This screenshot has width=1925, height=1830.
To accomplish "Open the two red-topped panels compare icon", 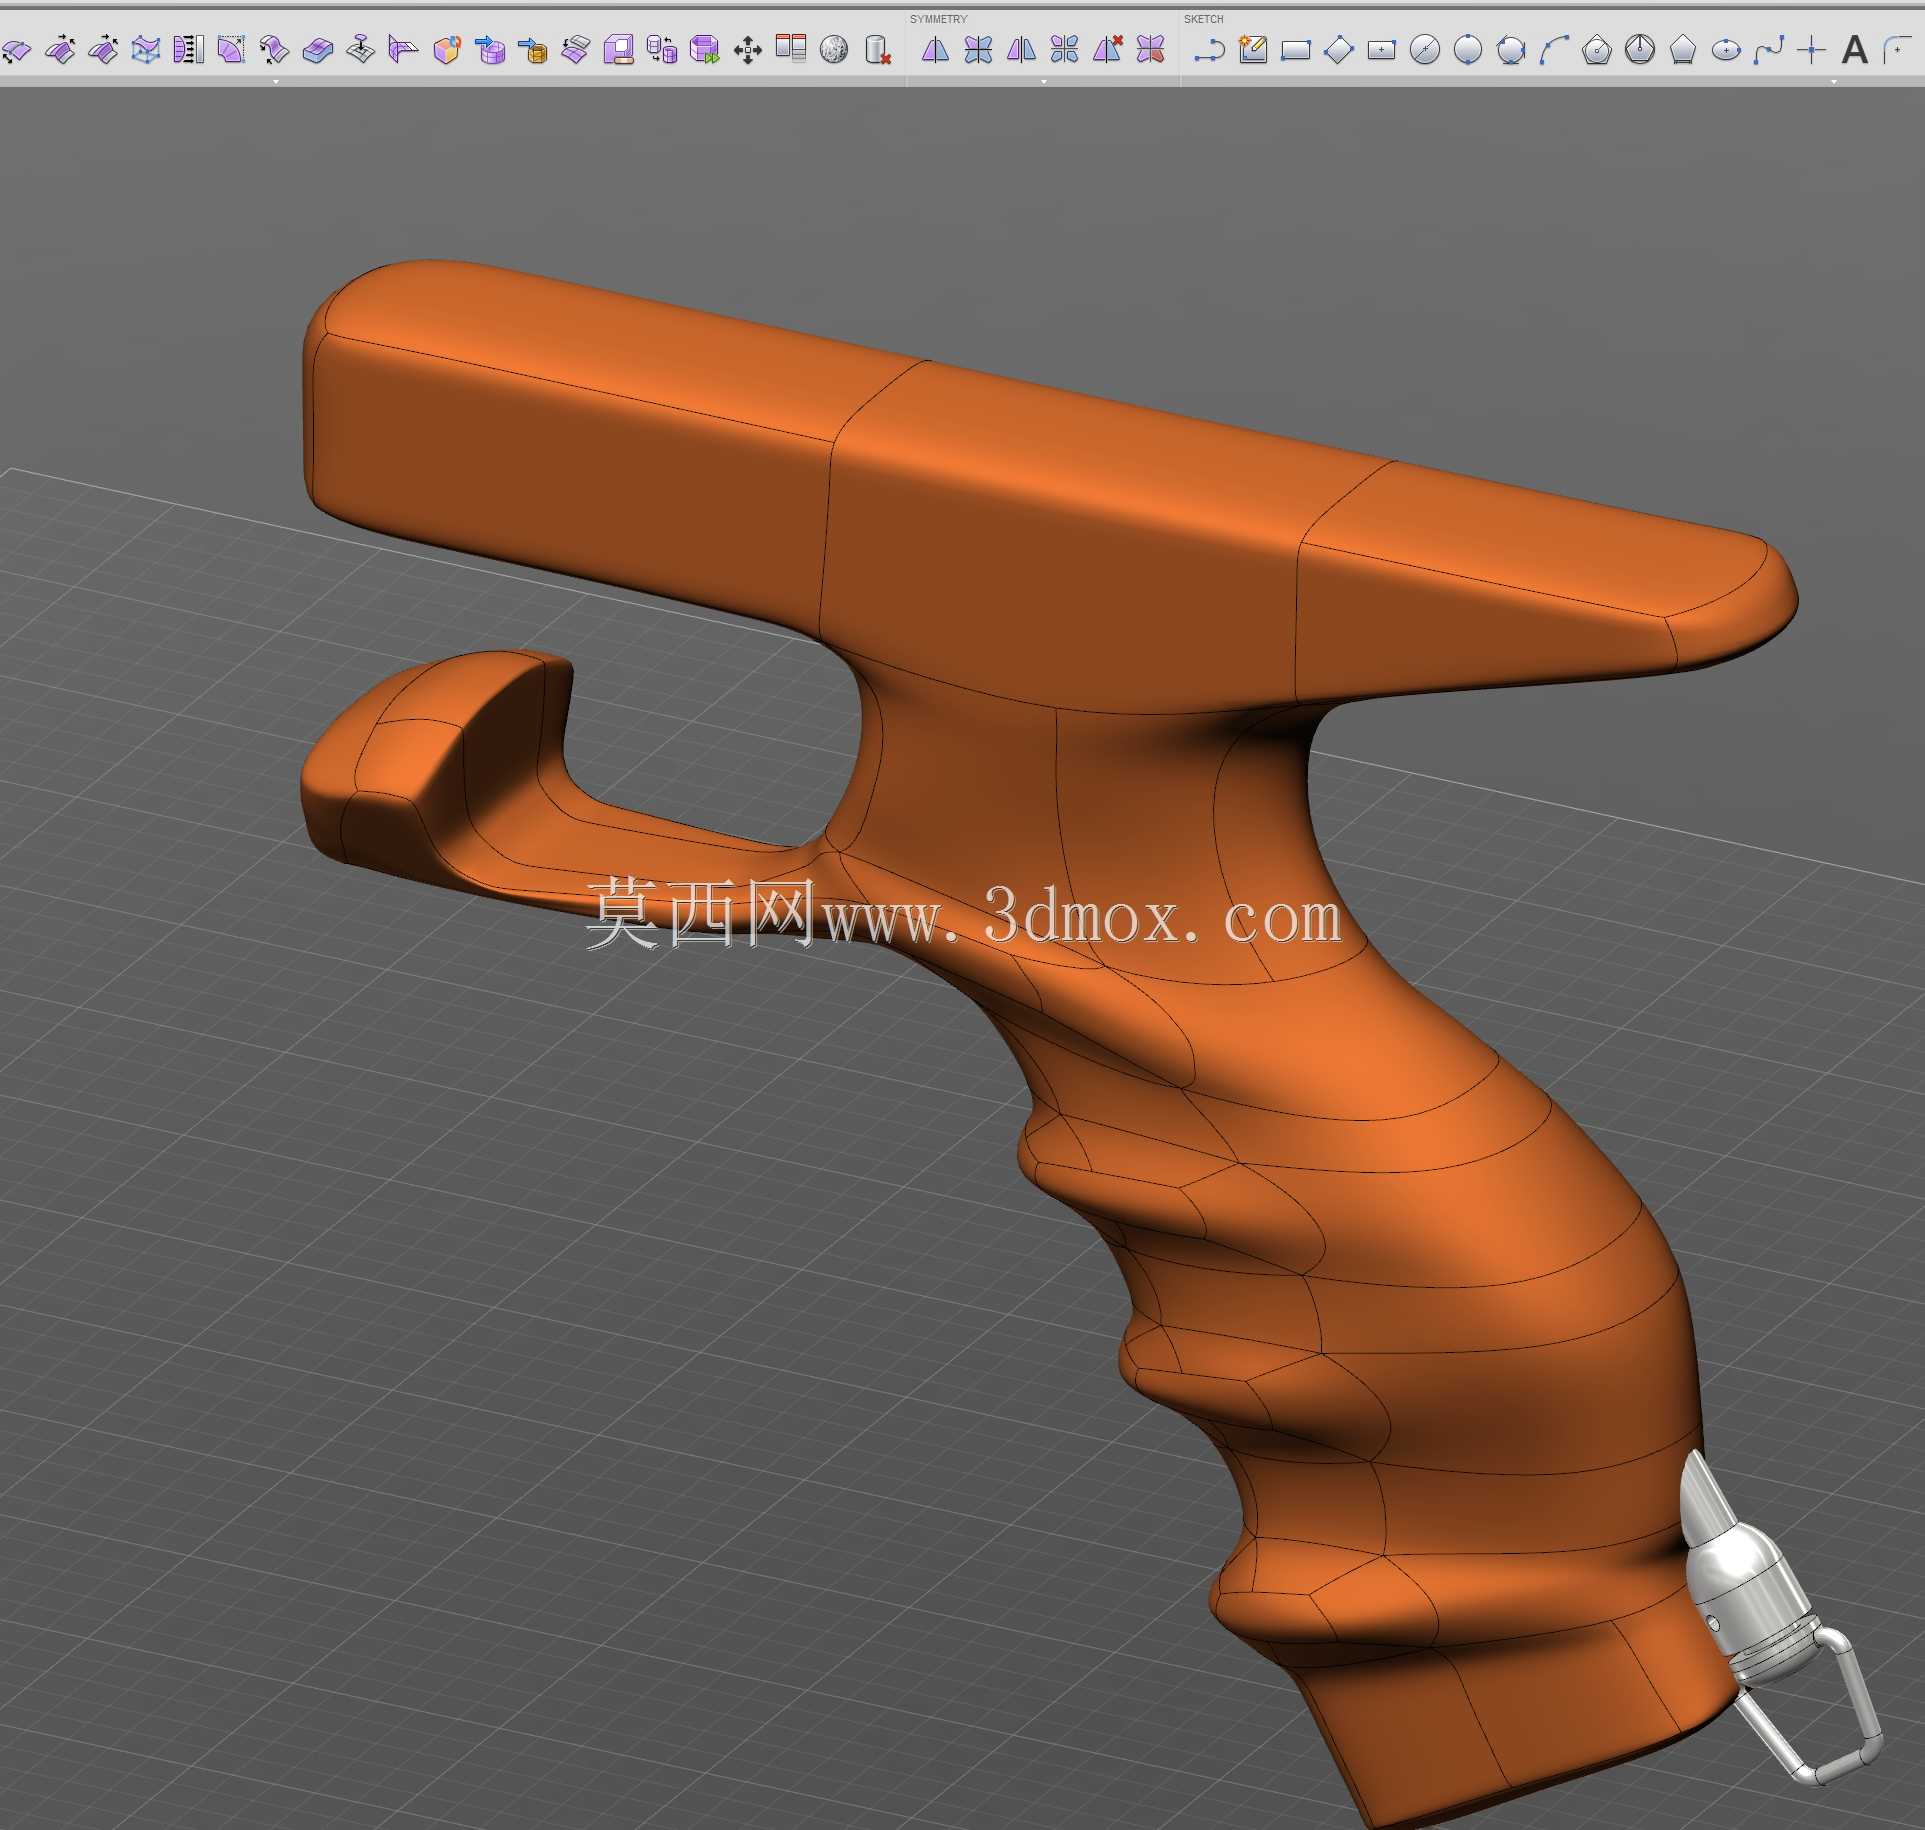I will tap(791, 50).
